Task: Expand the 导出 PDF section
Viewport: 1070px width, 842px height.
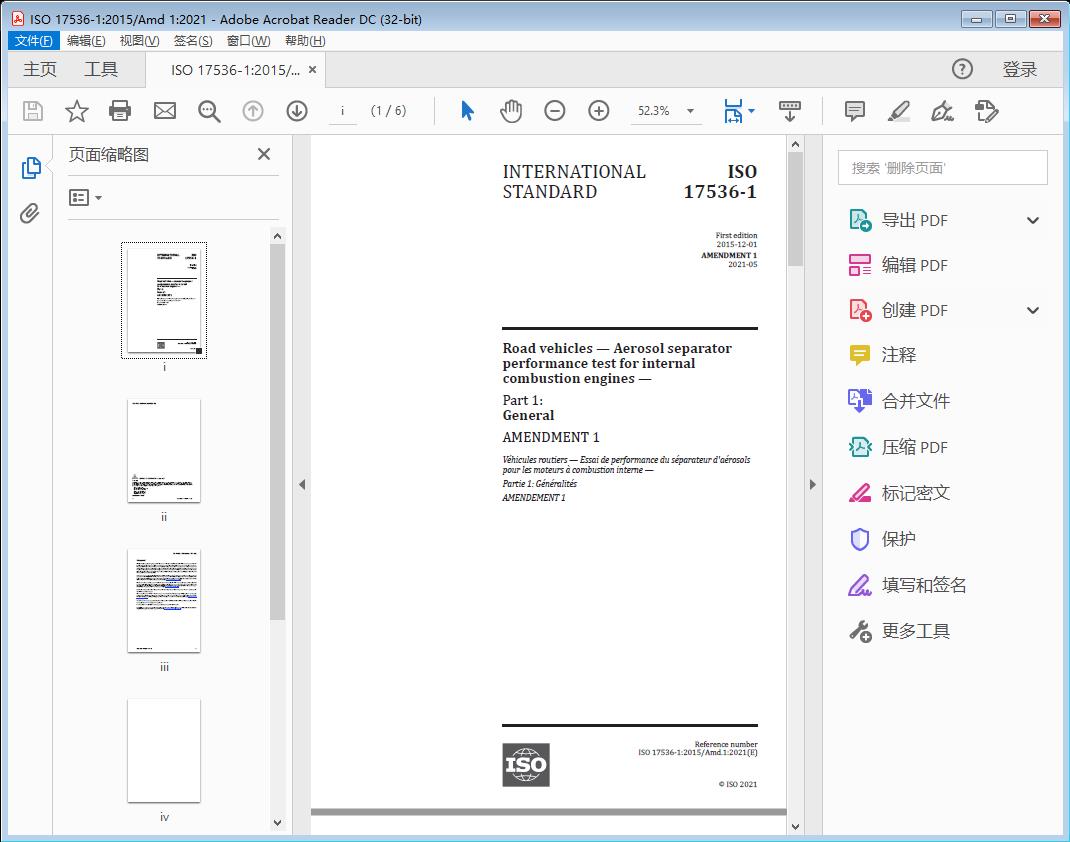Action: click(1033, 221)
